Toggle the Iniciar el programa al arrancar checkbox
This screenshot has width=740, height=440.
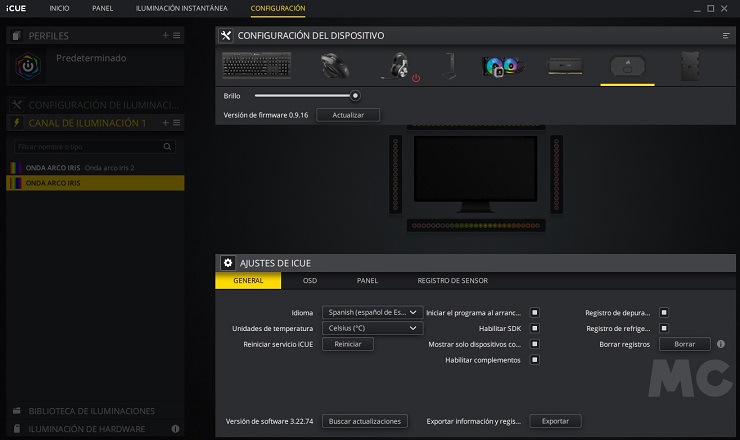pos(535,312)
